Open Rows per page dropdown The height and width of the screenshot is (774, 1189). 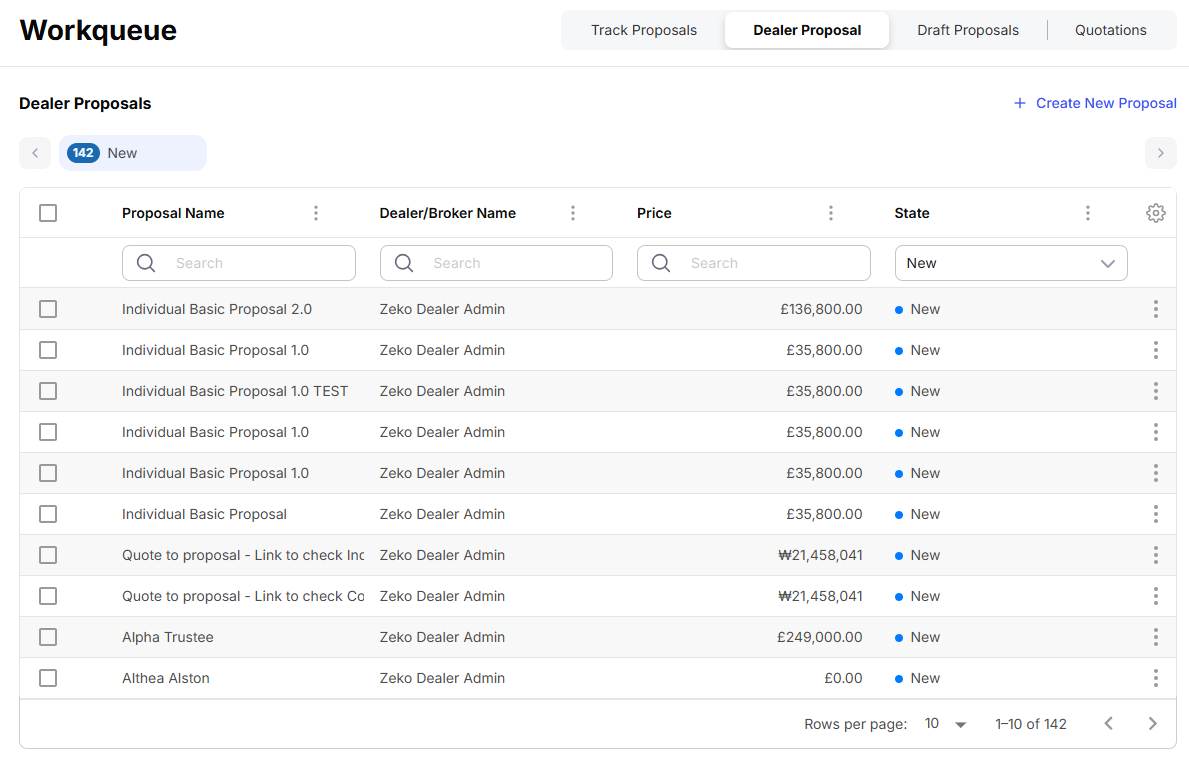point(945,724)
